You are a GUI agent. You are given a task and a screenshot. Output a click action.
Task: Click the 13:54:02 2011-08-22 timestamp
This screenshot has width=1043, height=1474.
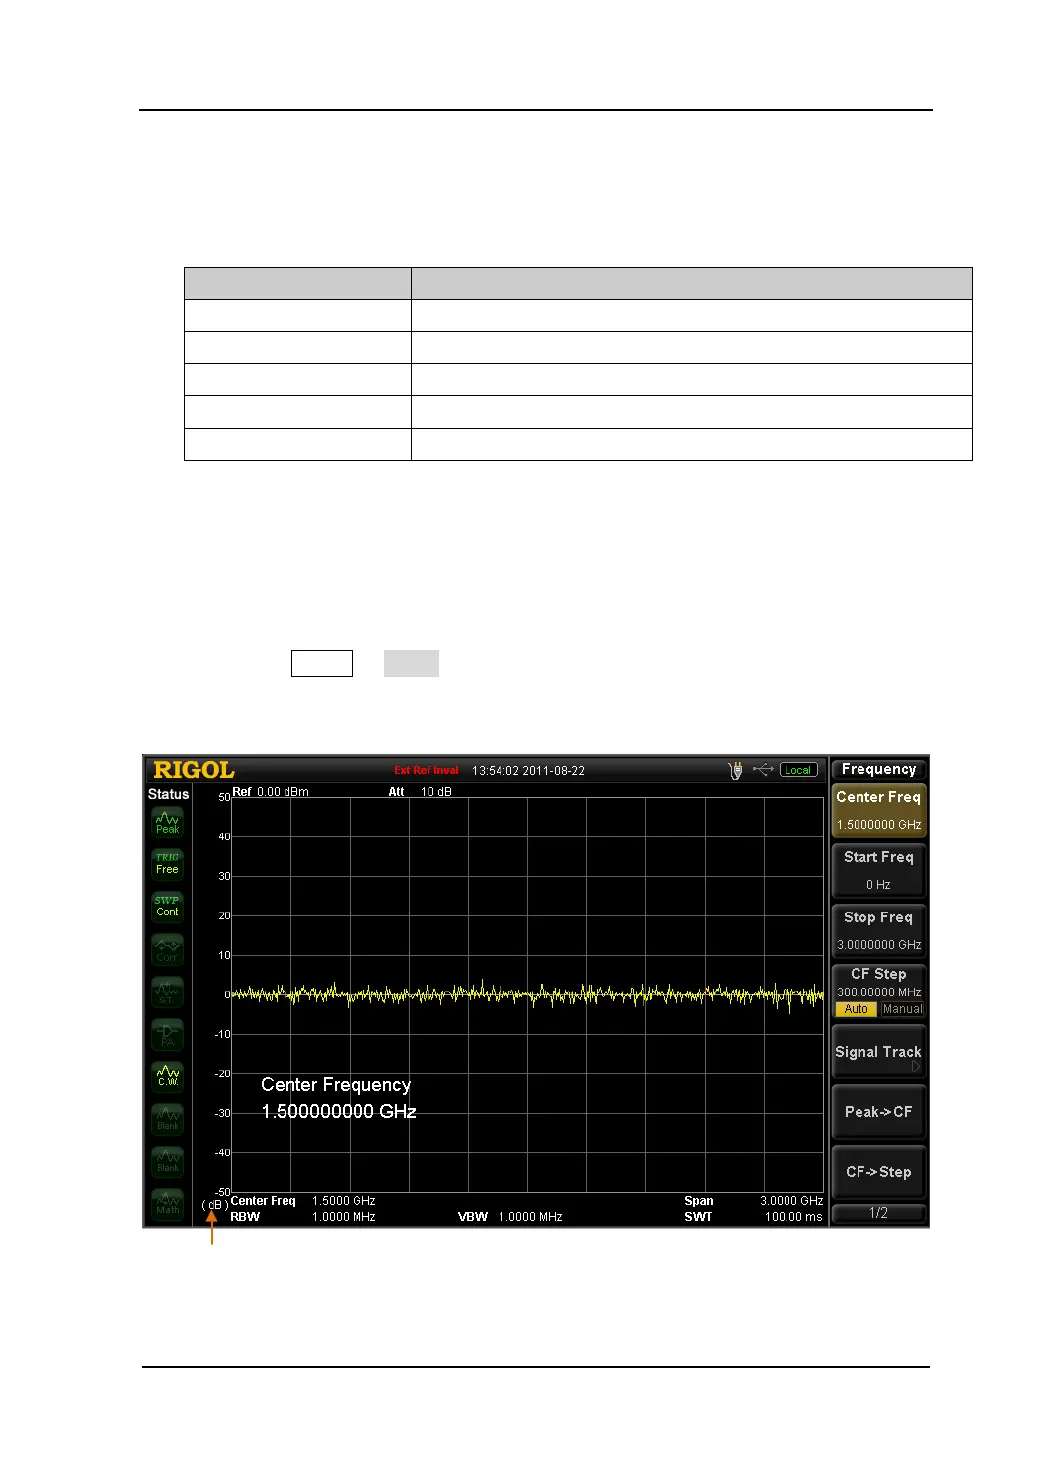528,771
